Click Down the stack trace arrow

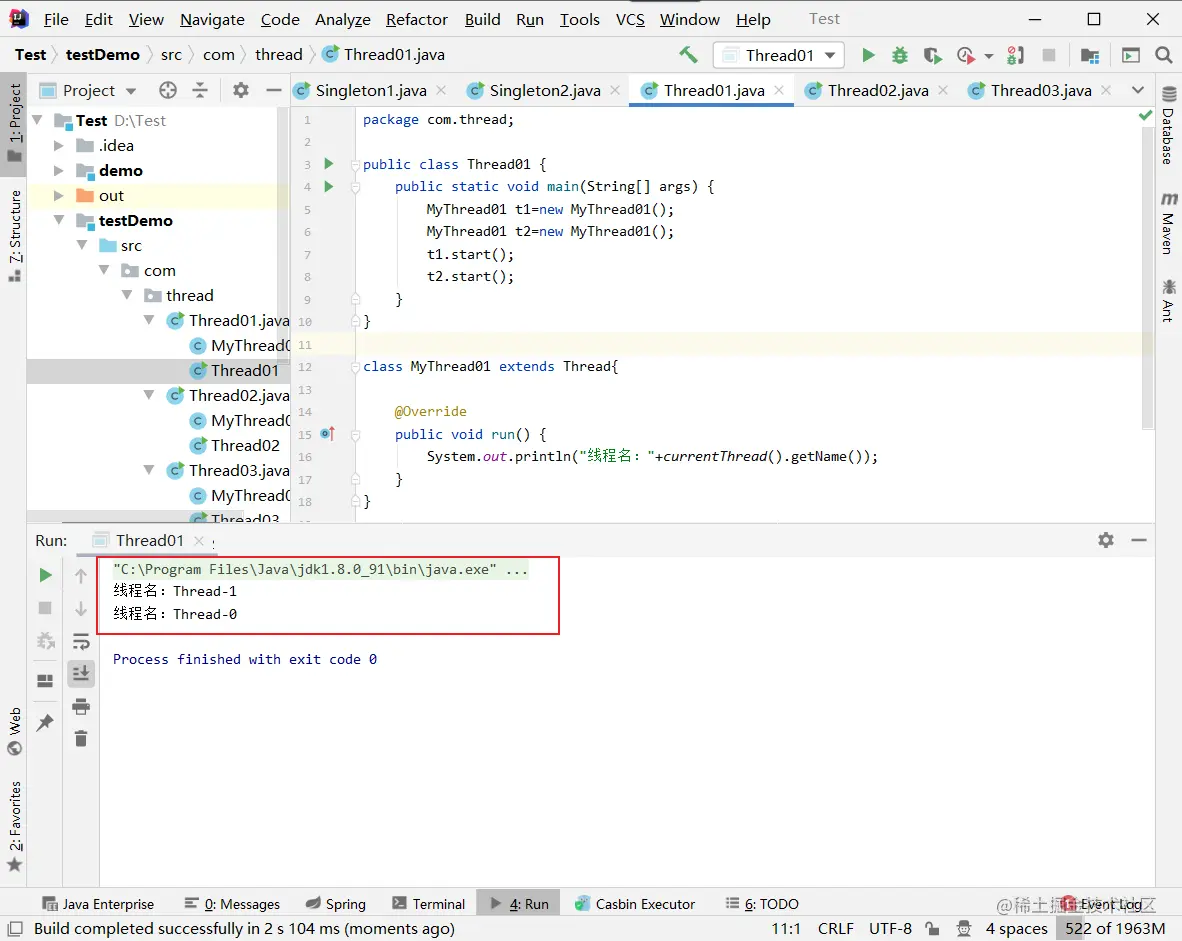click(81, 608)
